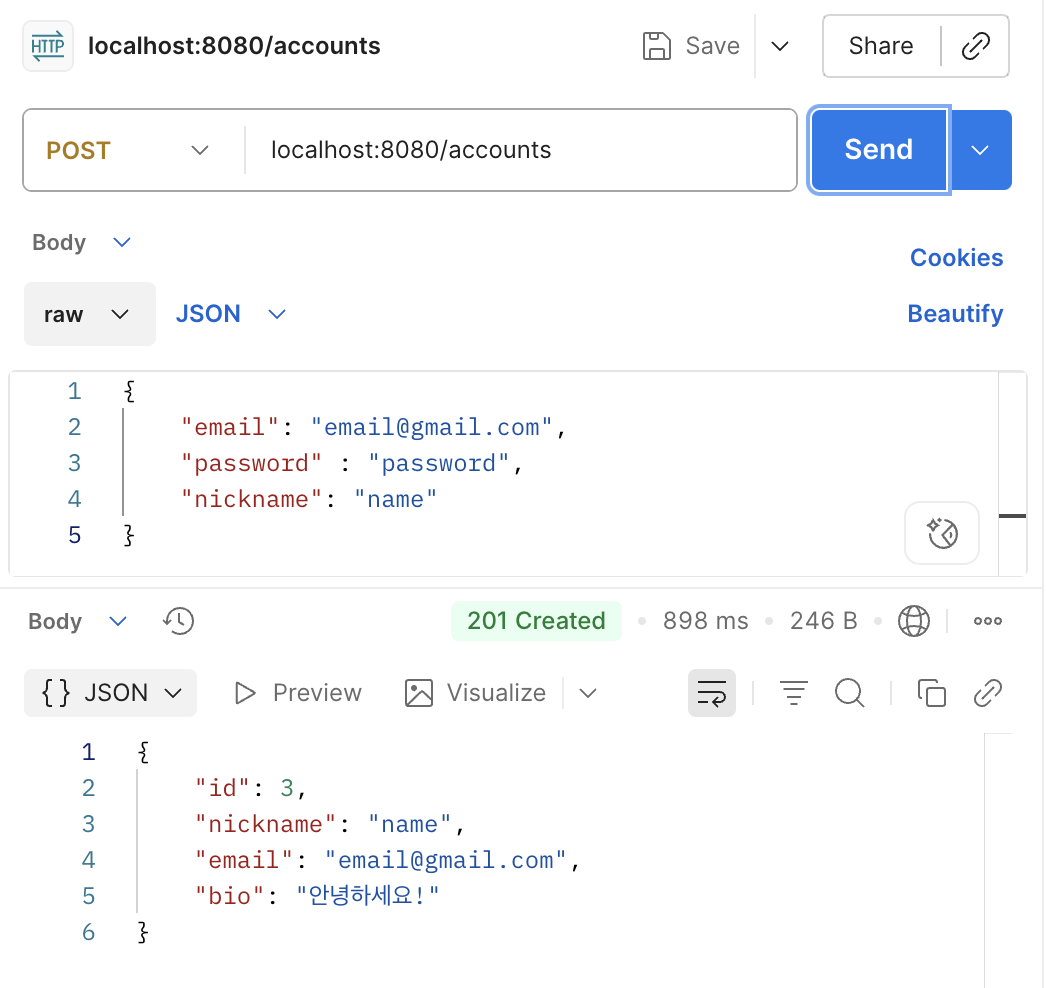Send the request with the Send button
1046x988 pixels.
point(879,149)
